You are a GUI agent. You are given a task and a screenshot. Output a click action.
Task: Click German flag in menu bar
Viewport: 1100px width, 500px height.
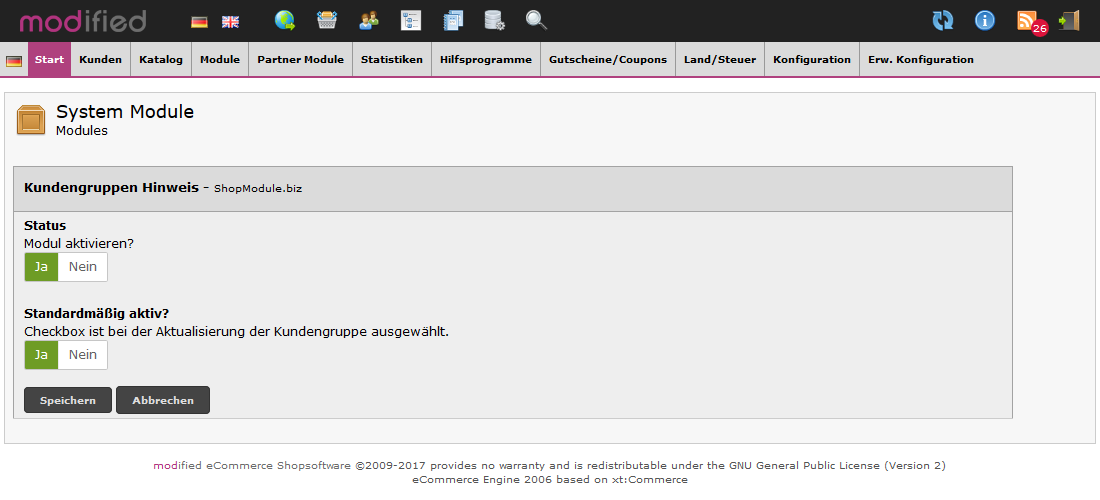click(x=14, y=61)
